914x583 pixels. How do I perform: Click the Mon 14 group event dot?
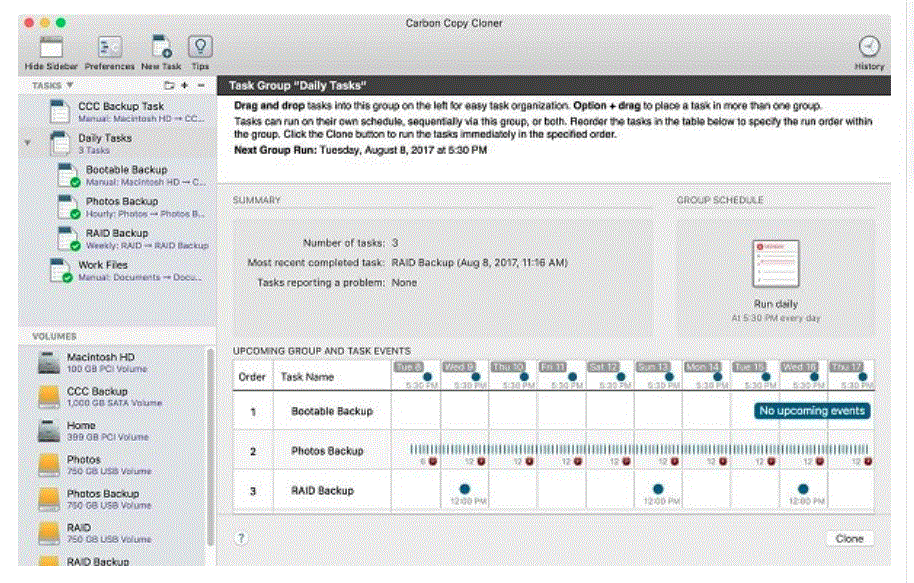tap(718, 377)
